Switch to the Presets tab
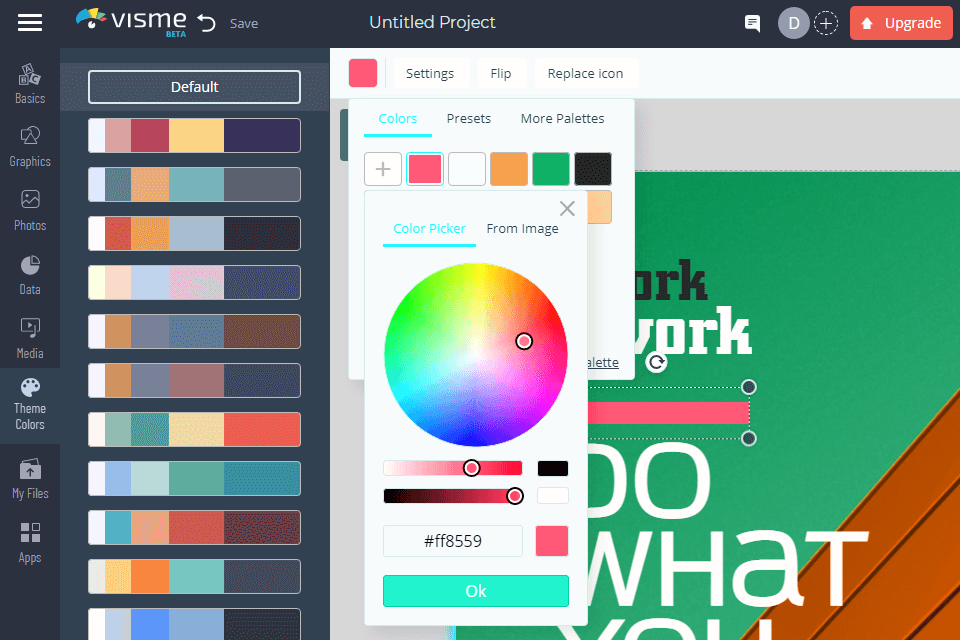960x640 pixels. [x=468, y=118]
